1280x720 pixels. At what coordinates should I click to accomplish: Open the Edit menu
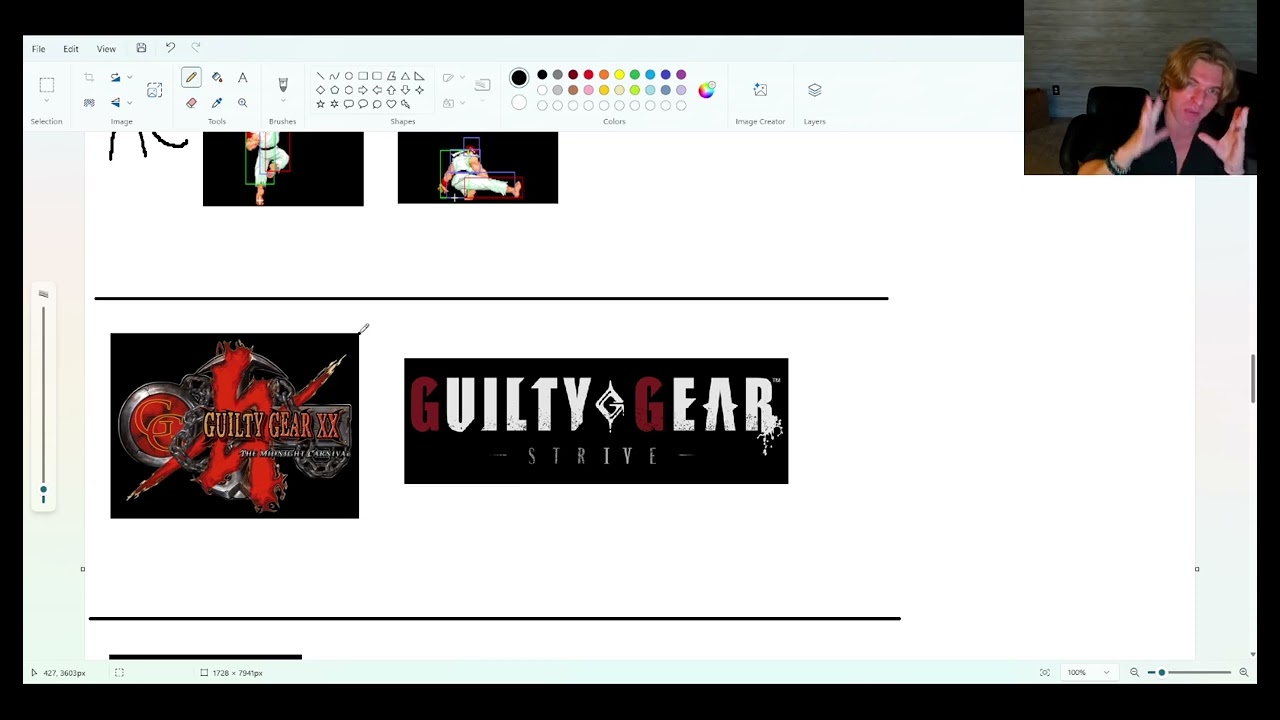tap(71, 49)
